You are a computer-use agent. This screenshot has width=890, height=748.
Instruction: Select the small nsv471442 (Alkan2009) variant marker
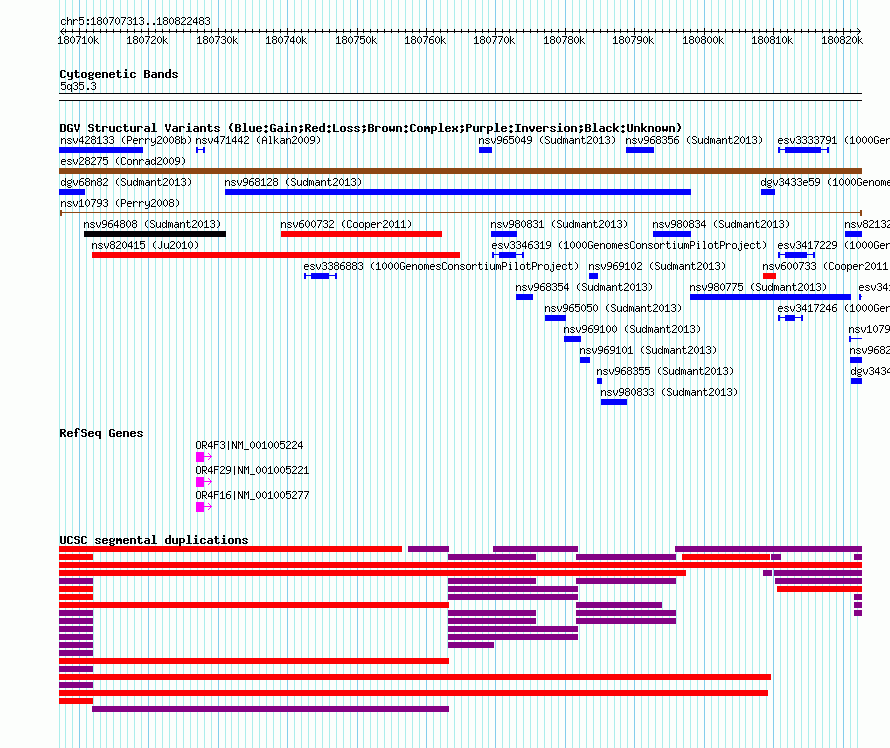(200, 150)
